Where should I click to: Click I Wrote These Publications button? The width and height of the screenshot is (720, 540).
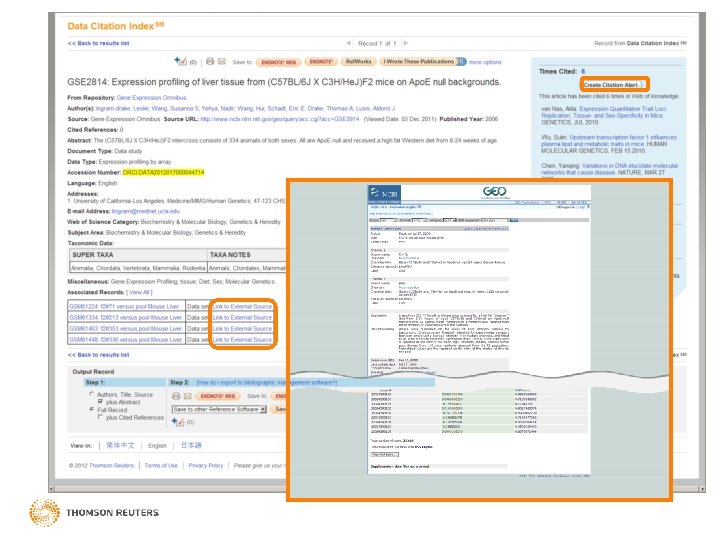point(418,62)
